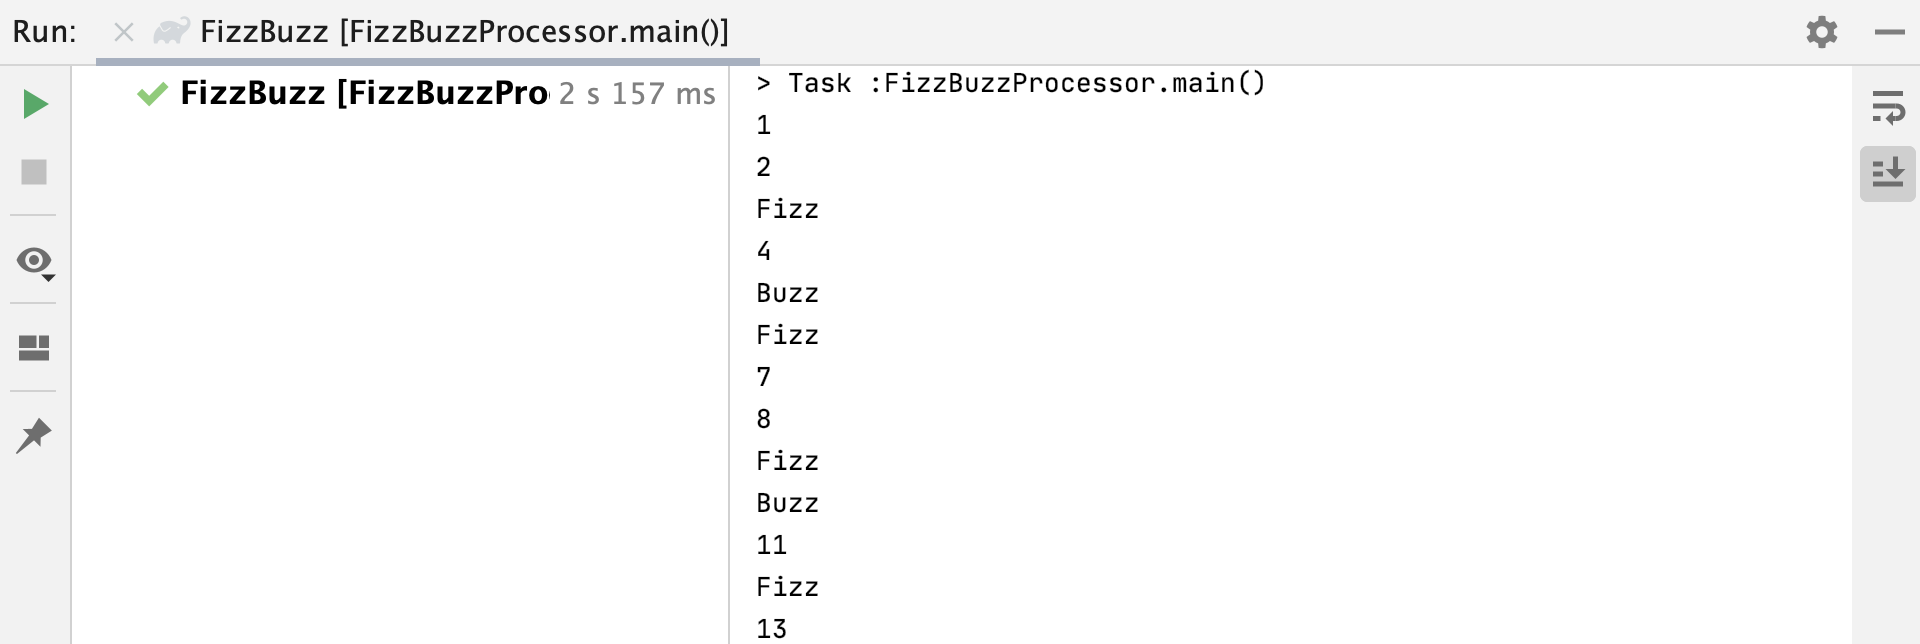Click the Run: panel label
The image size is (1920, 644).
(44, 32)
